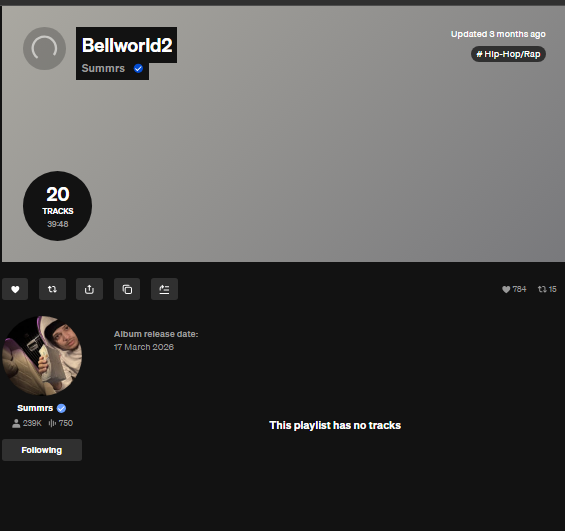View the 784 likes count

tap(514, 289)
